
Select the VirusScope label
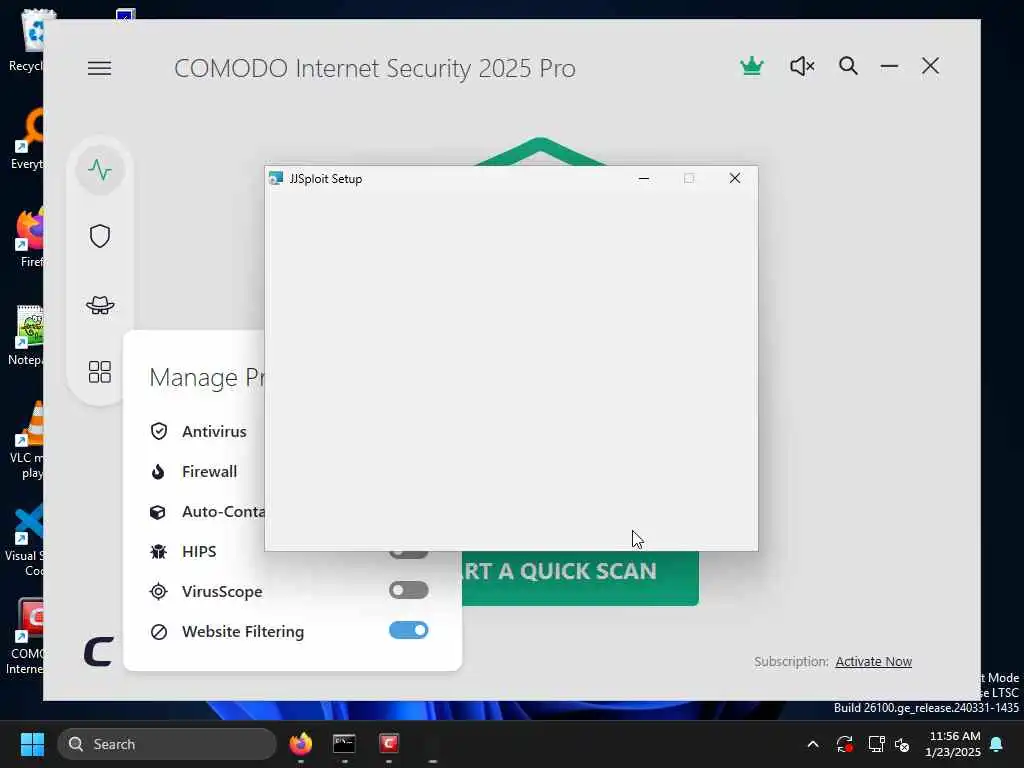pyautogui.click(x=222, y=592)
